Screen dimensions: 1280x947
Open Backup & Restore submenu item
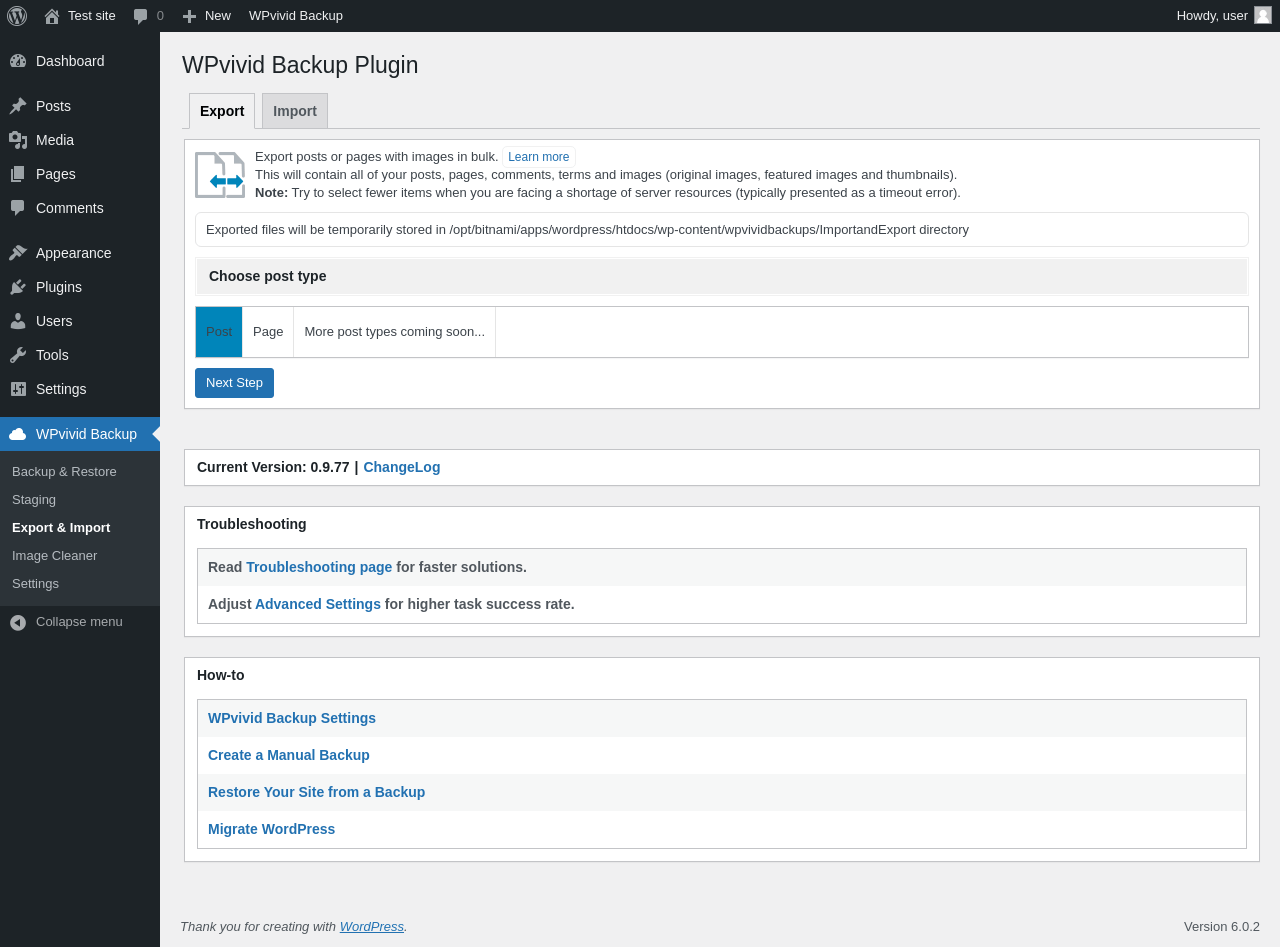coord(64,472)
